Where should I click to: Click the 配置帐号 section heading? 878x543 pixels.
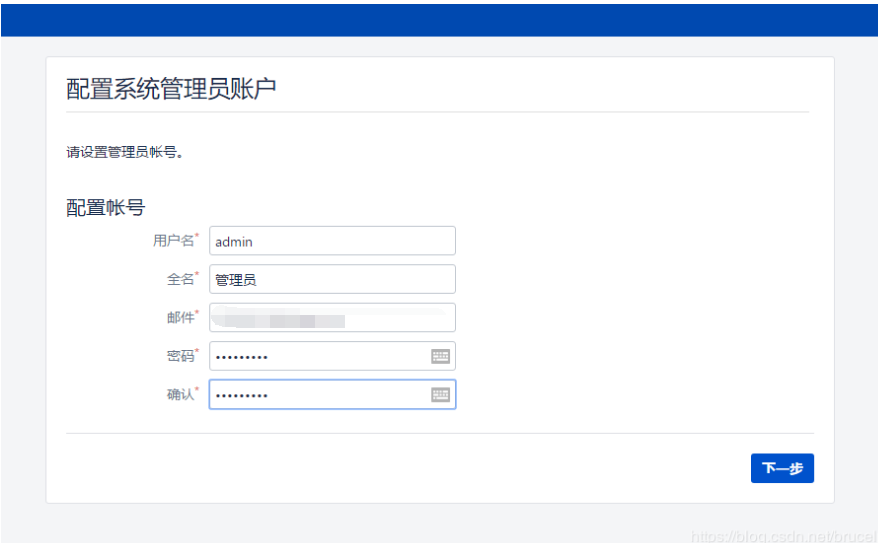pos(106,208)
